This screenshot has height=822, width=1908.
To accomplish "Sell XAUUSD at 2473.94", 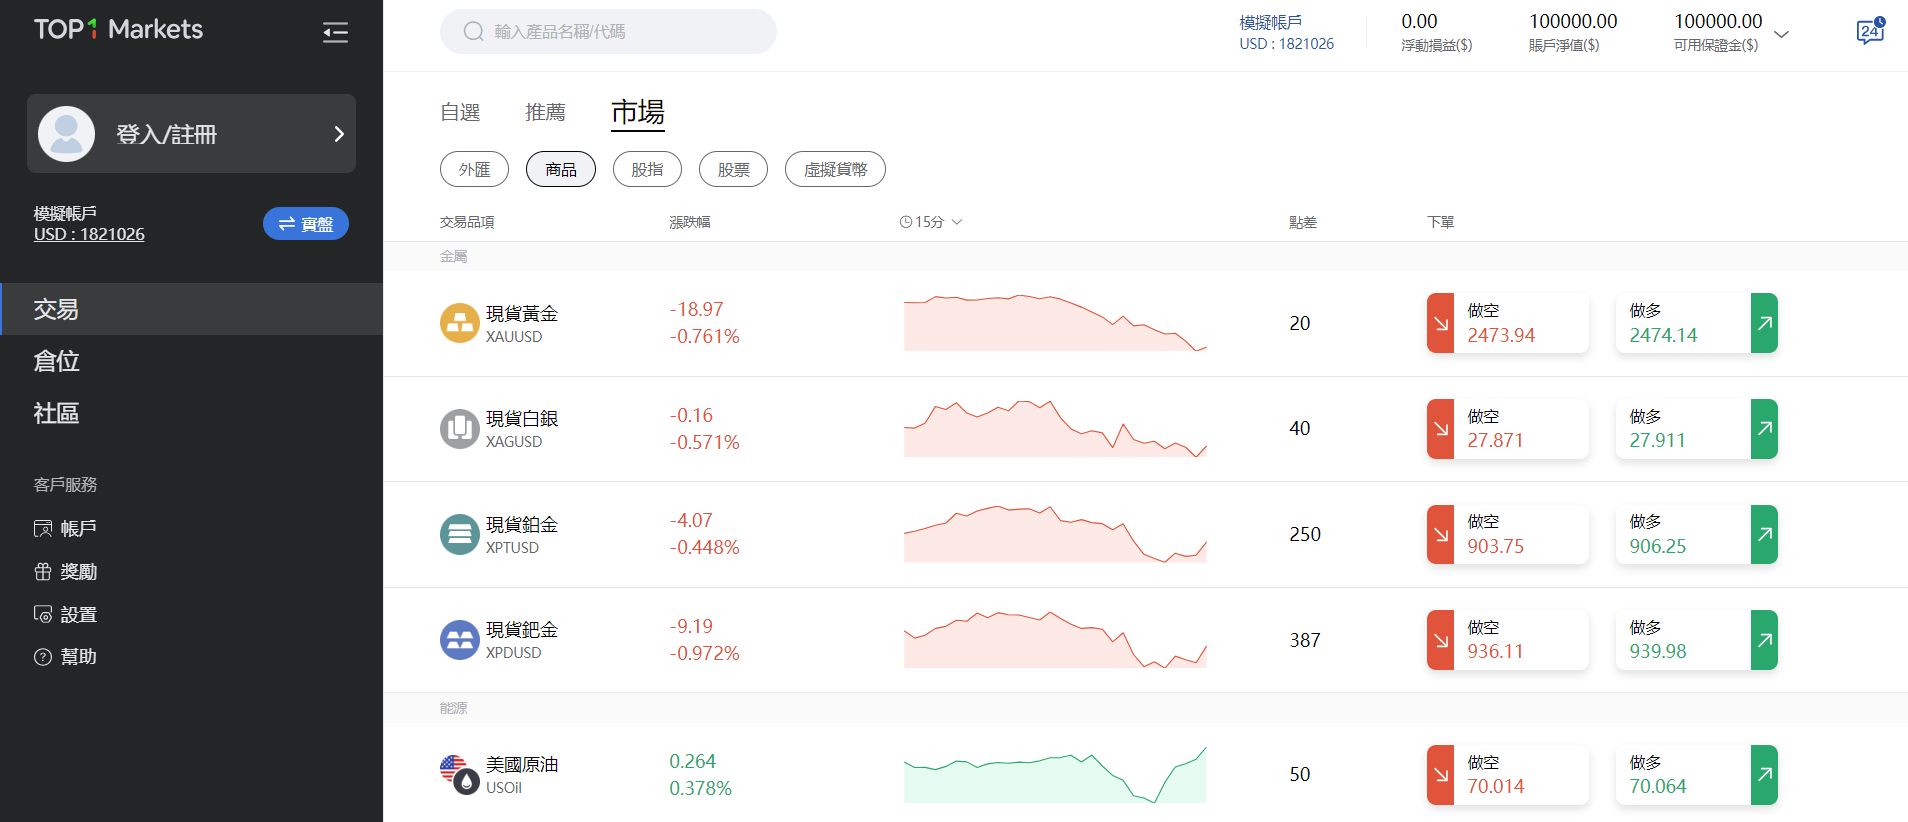I will [1508, 323].
